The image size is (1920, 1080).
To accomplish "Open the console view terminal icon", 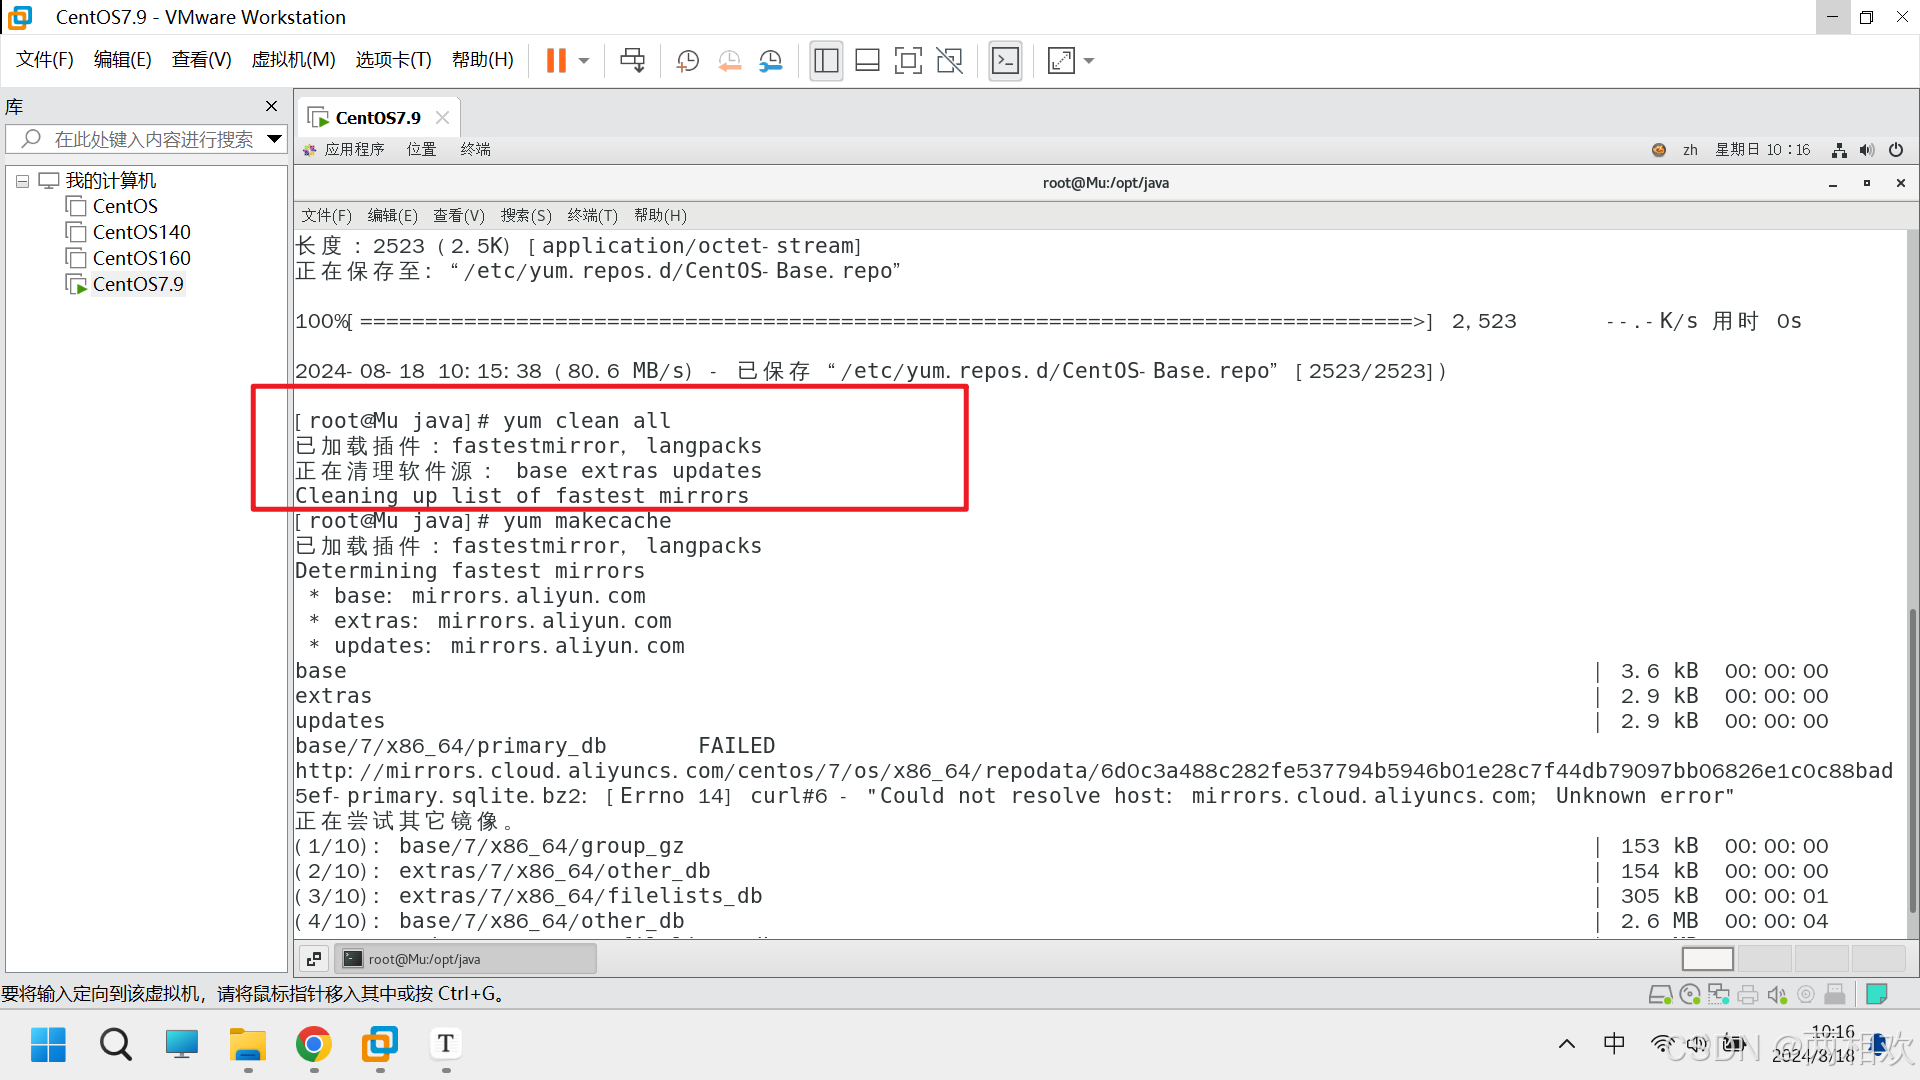I will tap(1005, 61).
